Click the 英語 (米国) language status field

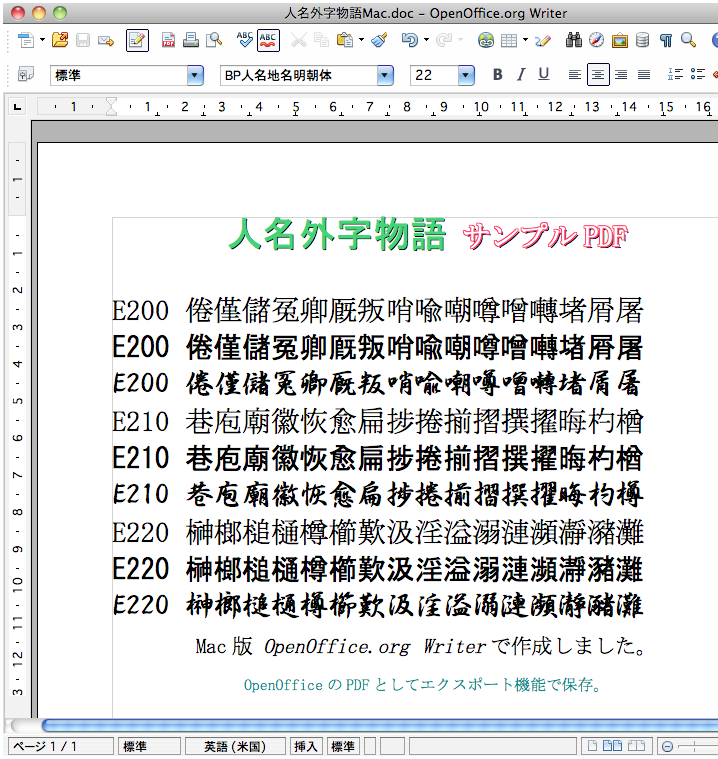(235, 746)
